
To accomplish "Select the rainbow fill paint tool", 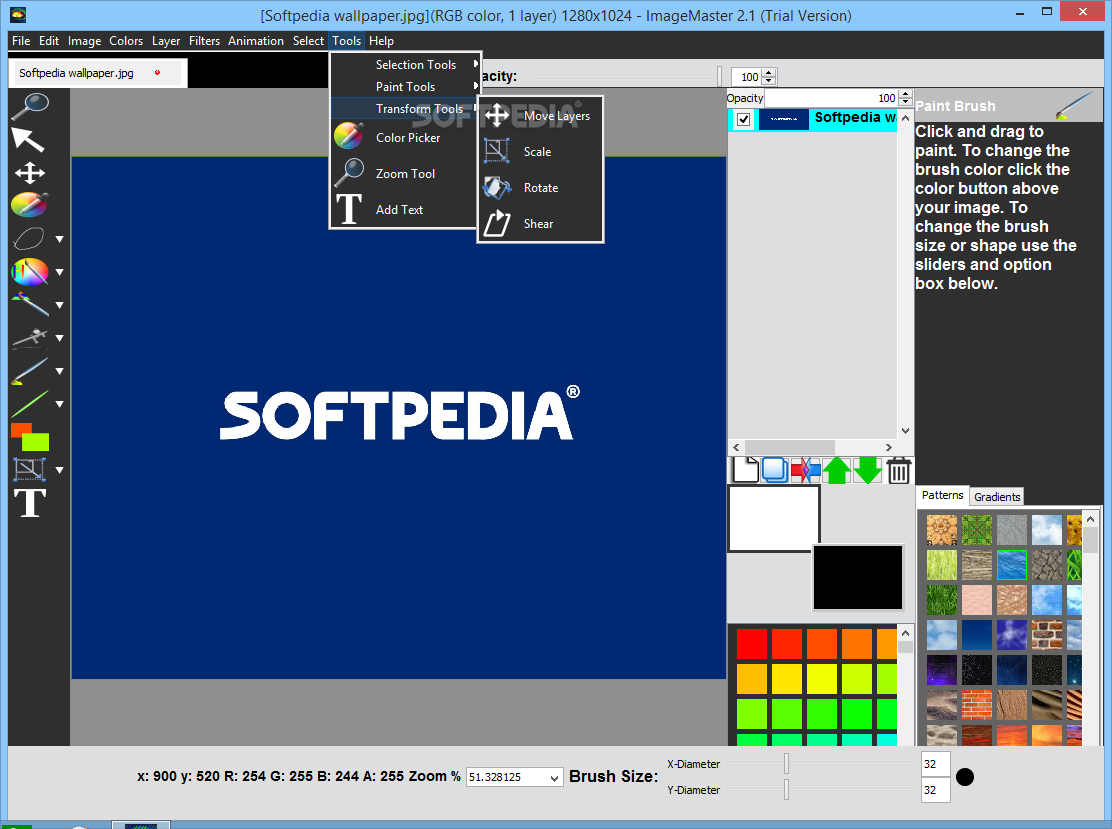I will pos(30,272).
